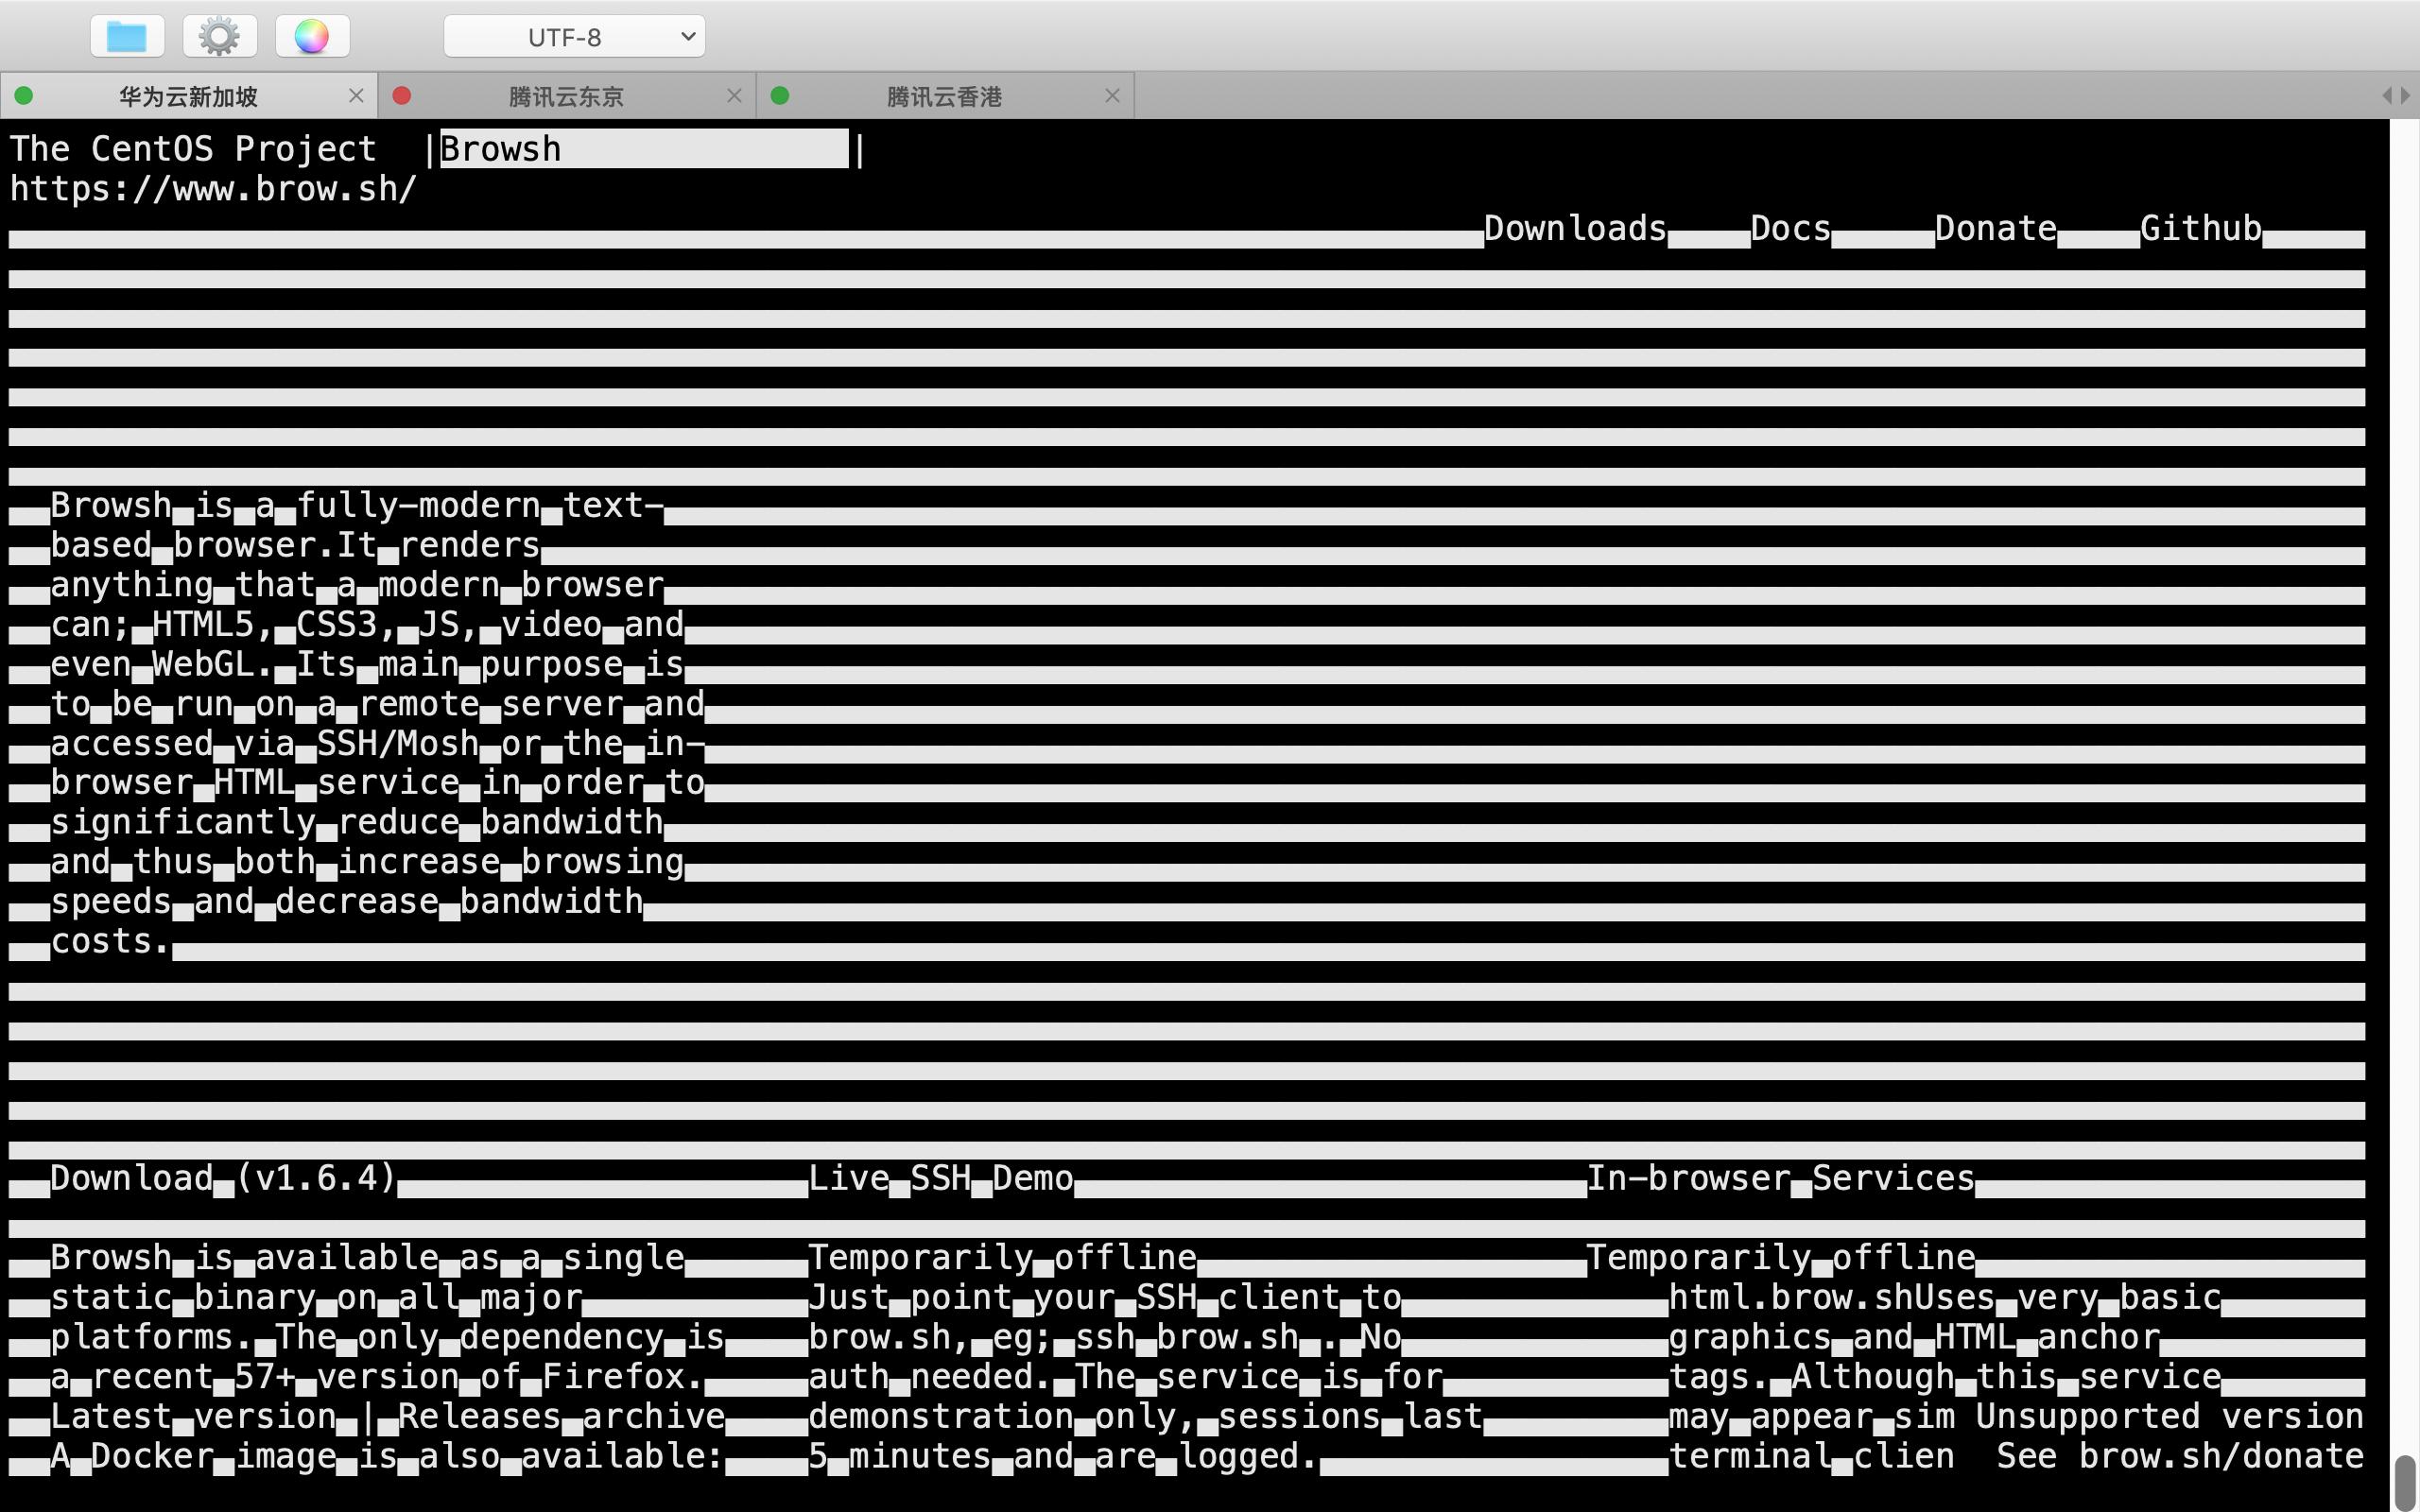Click the brow.sh/donate text
2420x1512 pixels.
click(x=2222, y=1457)
